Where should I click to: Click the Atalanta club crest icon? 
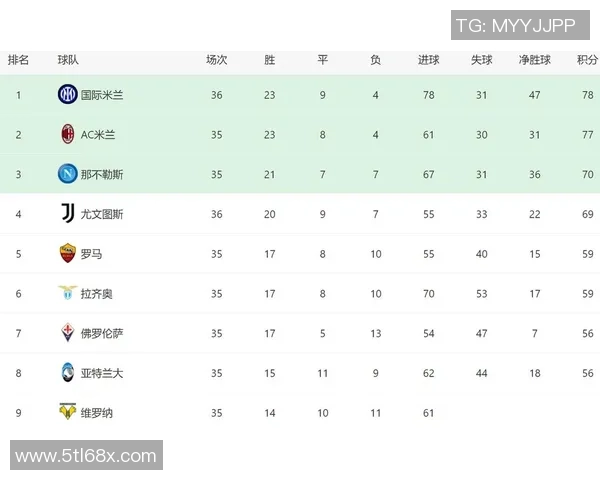(67, 373)
